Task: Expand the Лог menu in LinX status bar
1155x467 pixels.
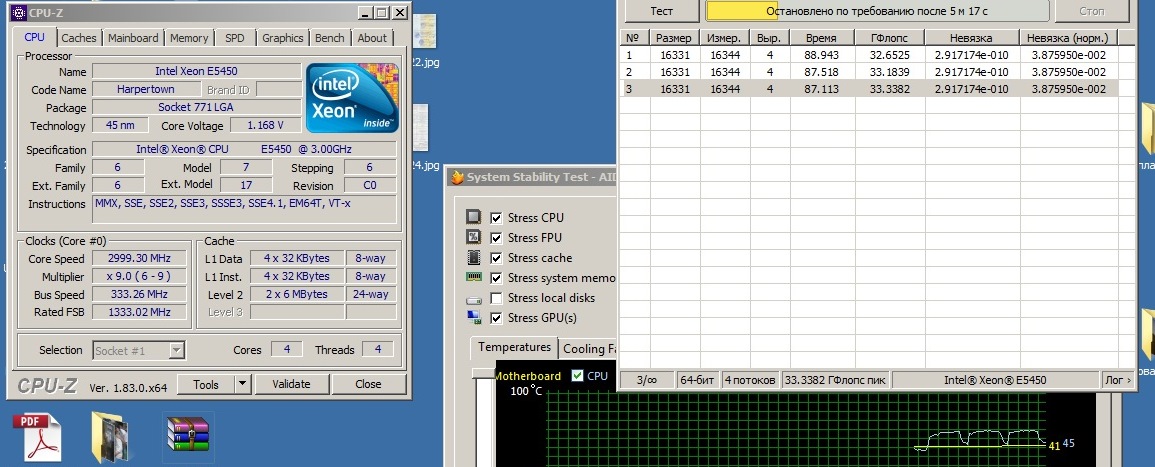Action: tap(1117, 380)
